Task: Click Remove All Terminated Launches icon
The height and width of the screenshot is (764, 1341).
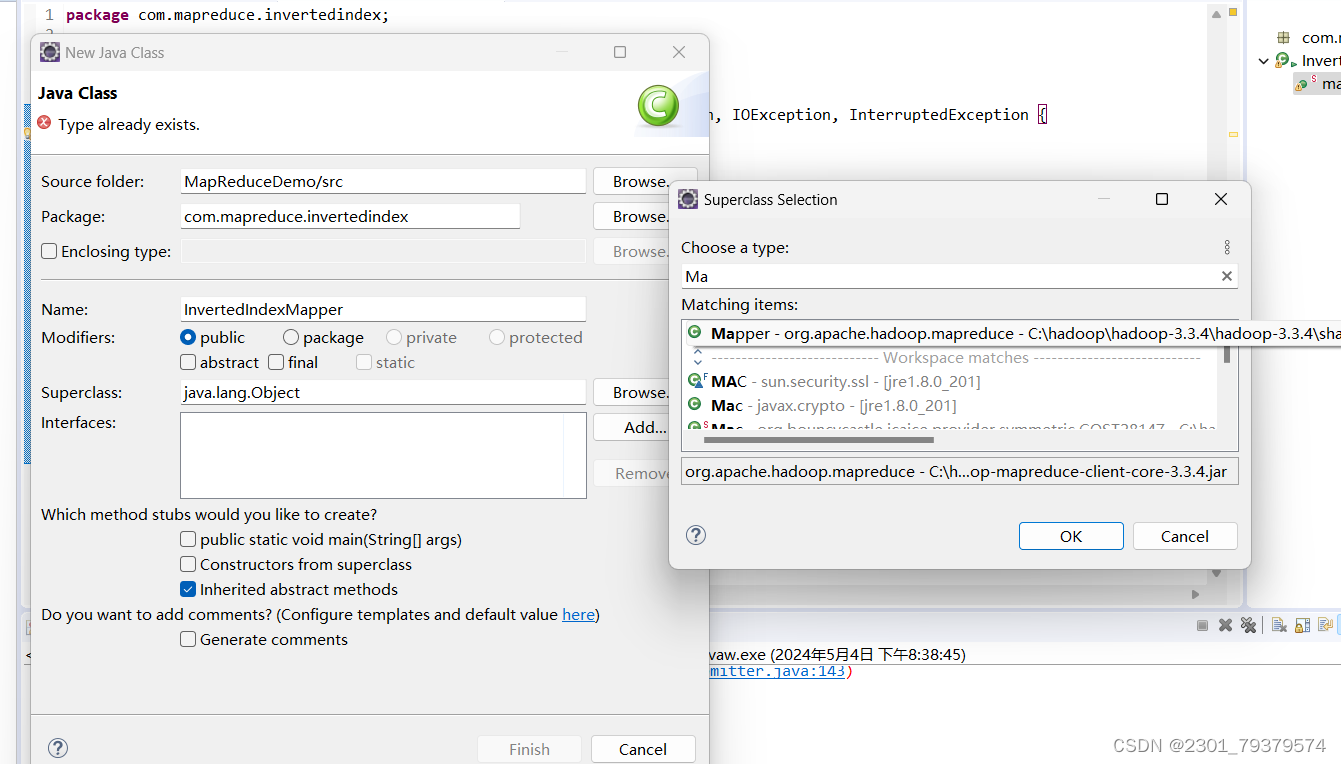Action: coord(1249,623)
